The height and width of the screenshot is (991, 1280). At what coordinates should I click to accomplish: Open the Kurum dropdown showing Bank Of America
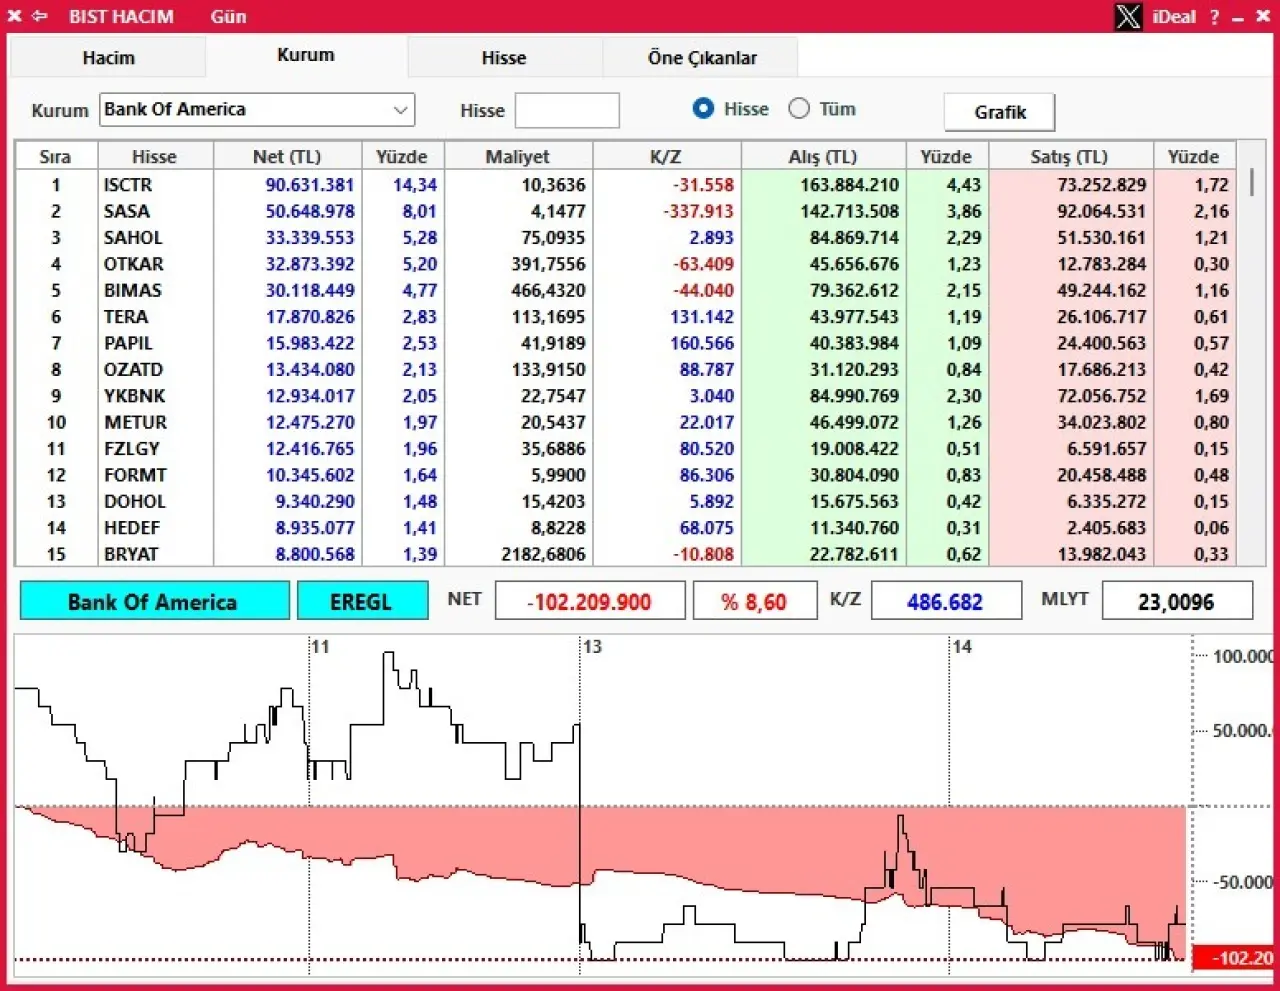point(257,110)
